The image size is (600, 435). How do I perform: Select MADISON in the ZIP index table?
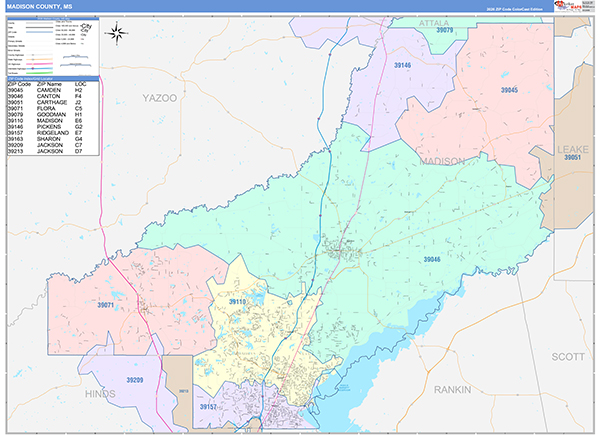49,121
